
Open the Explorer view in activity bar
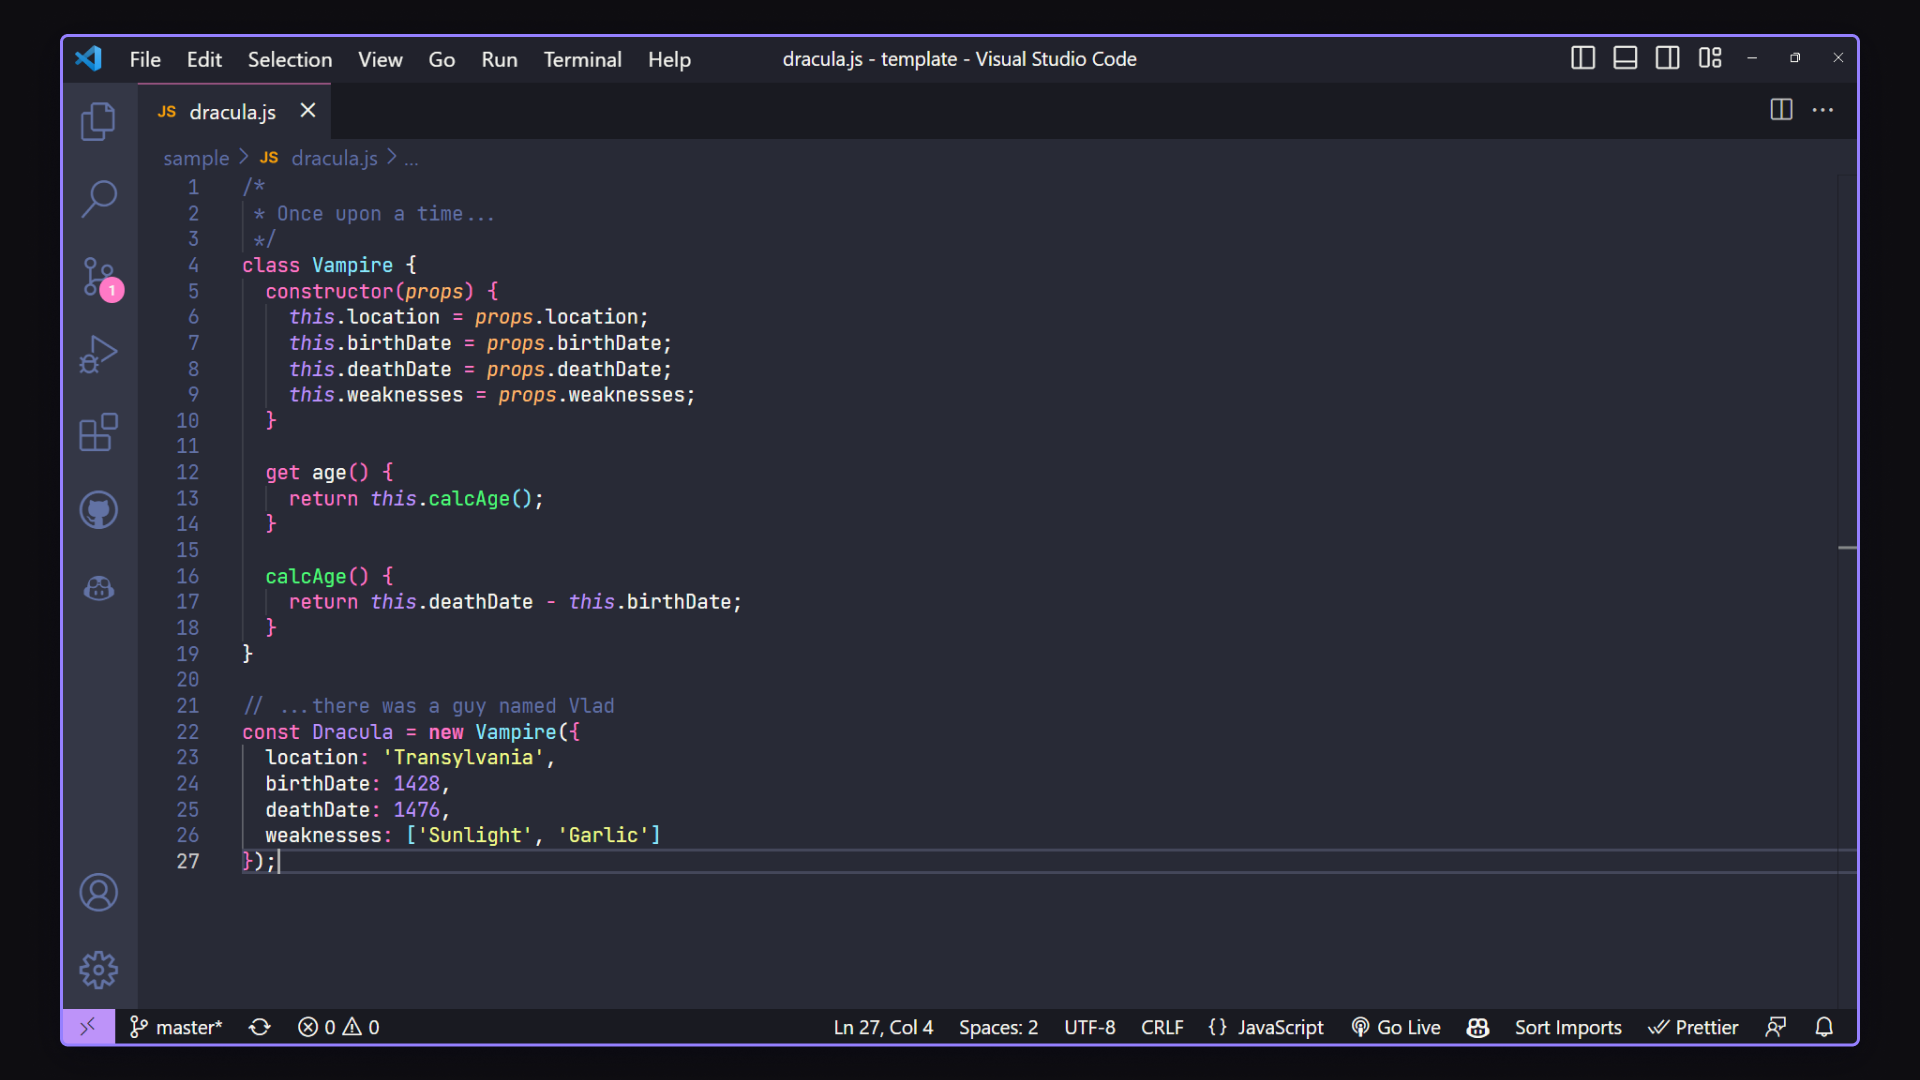98,122
